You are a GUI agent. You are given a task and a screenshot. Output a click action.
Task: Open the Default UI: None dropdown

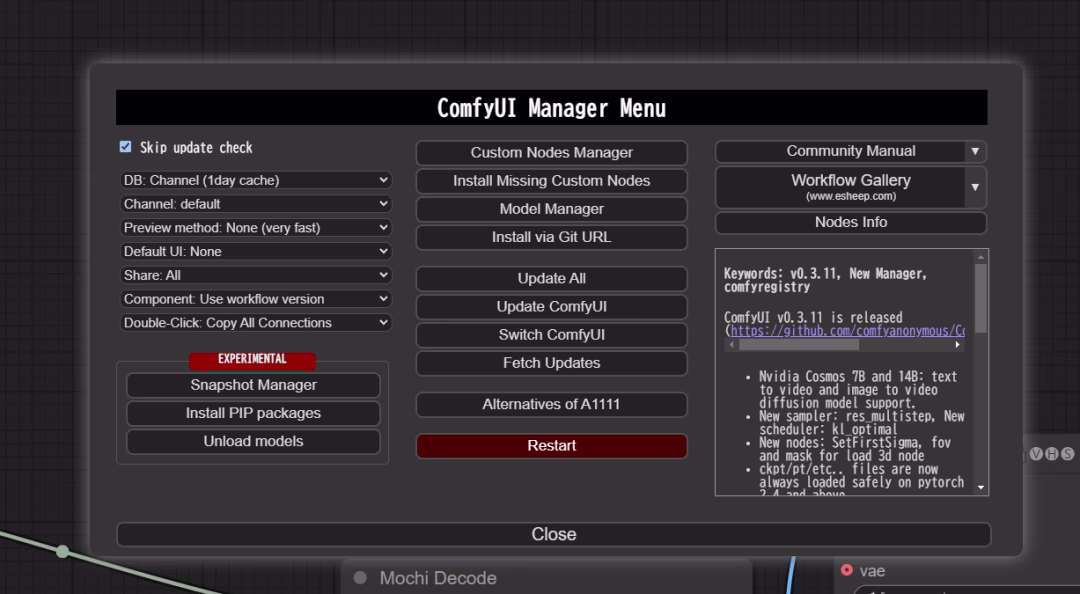point(256,252)
